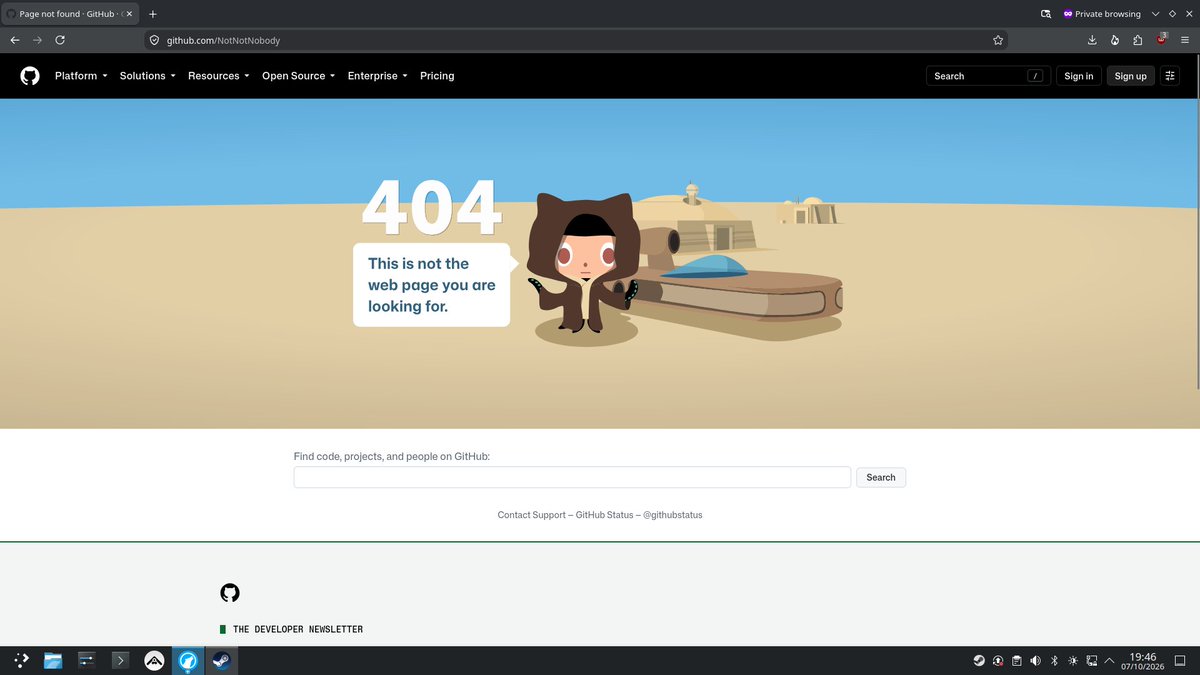This screenshot has width=1200, height=675.
Task: Click the tab search icon in title bar
Action: click(1046, 14)
